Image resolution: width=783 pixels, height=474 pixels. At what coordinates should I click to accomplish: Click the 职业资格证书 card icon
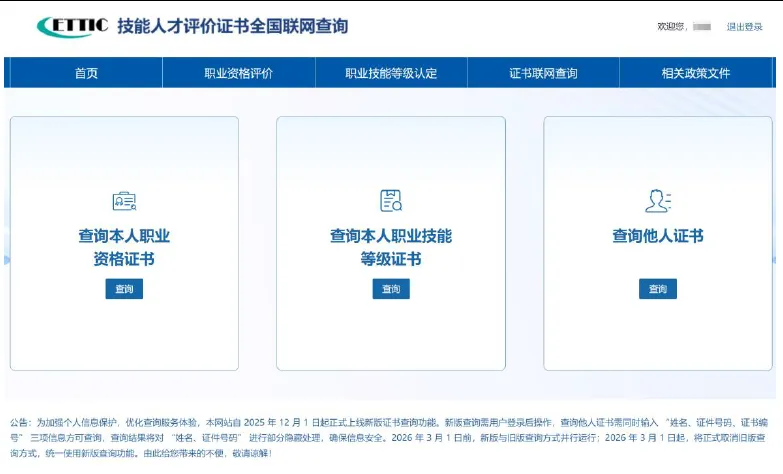124,201
